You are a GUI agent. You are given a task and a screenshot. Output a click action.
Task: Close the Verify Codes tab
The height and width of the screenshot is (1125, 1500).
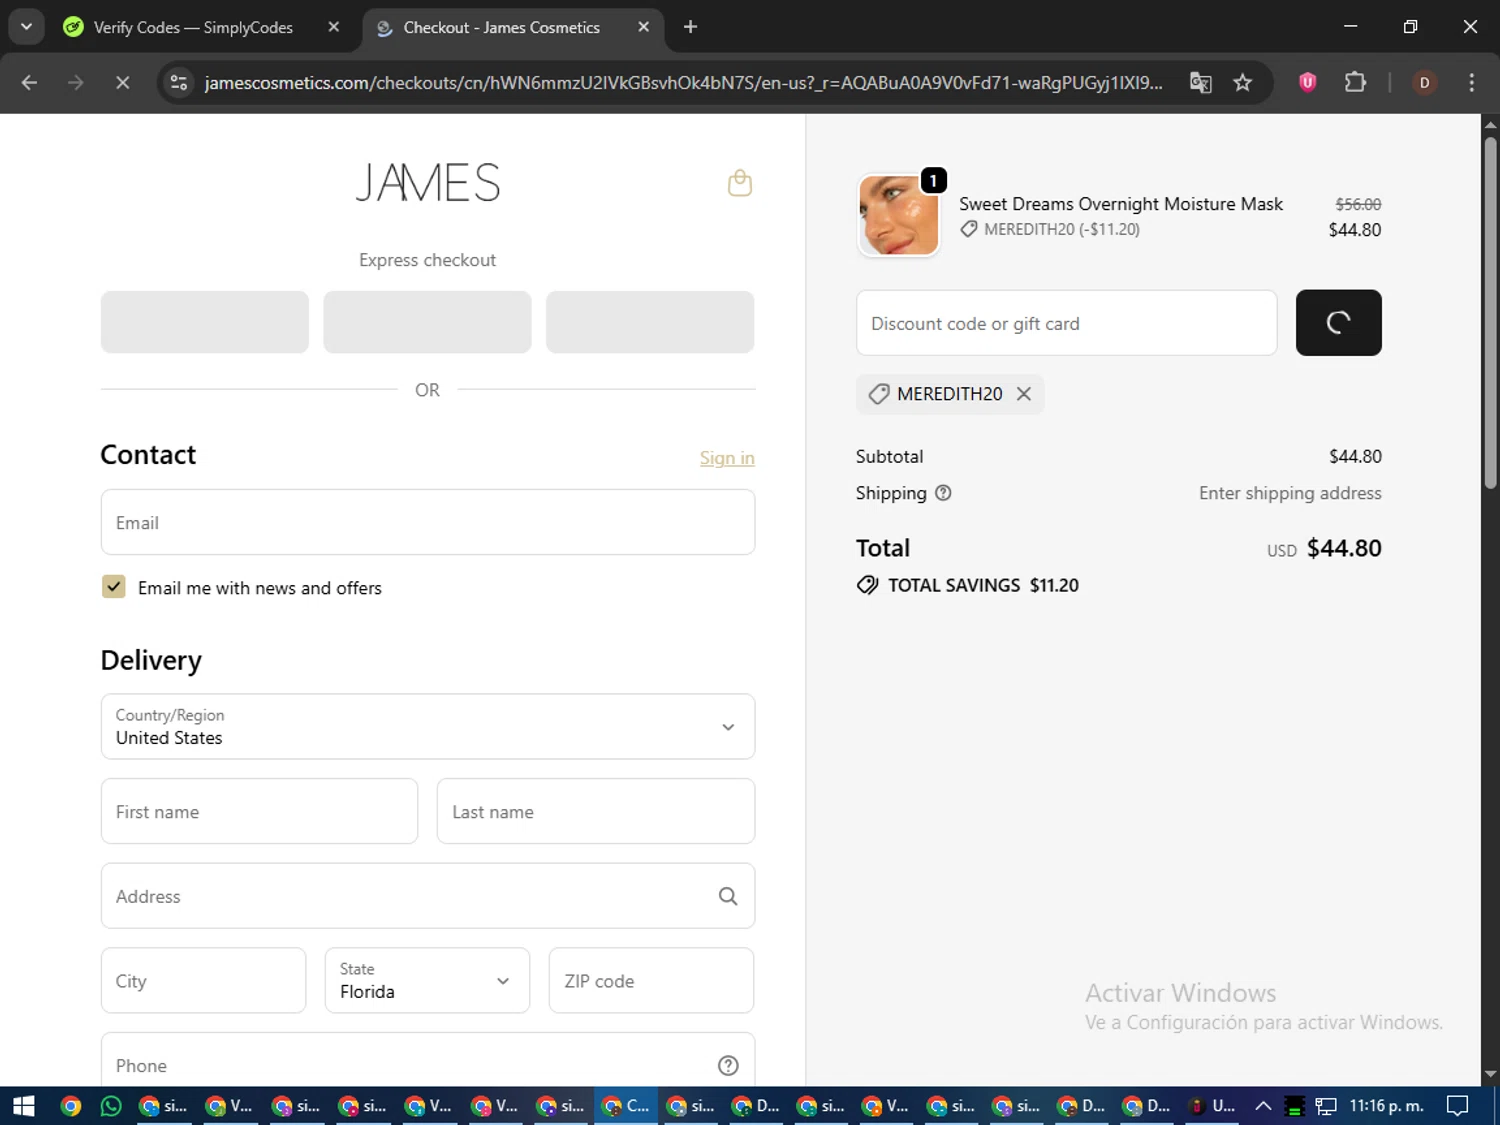(334, 27)
